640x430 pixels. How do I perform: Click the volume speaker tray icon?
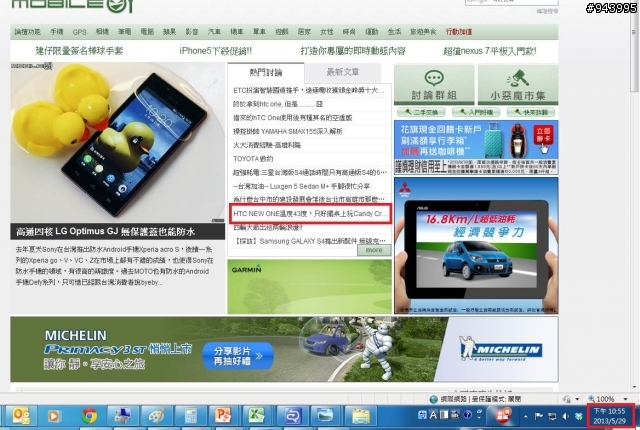coord(566,416)
